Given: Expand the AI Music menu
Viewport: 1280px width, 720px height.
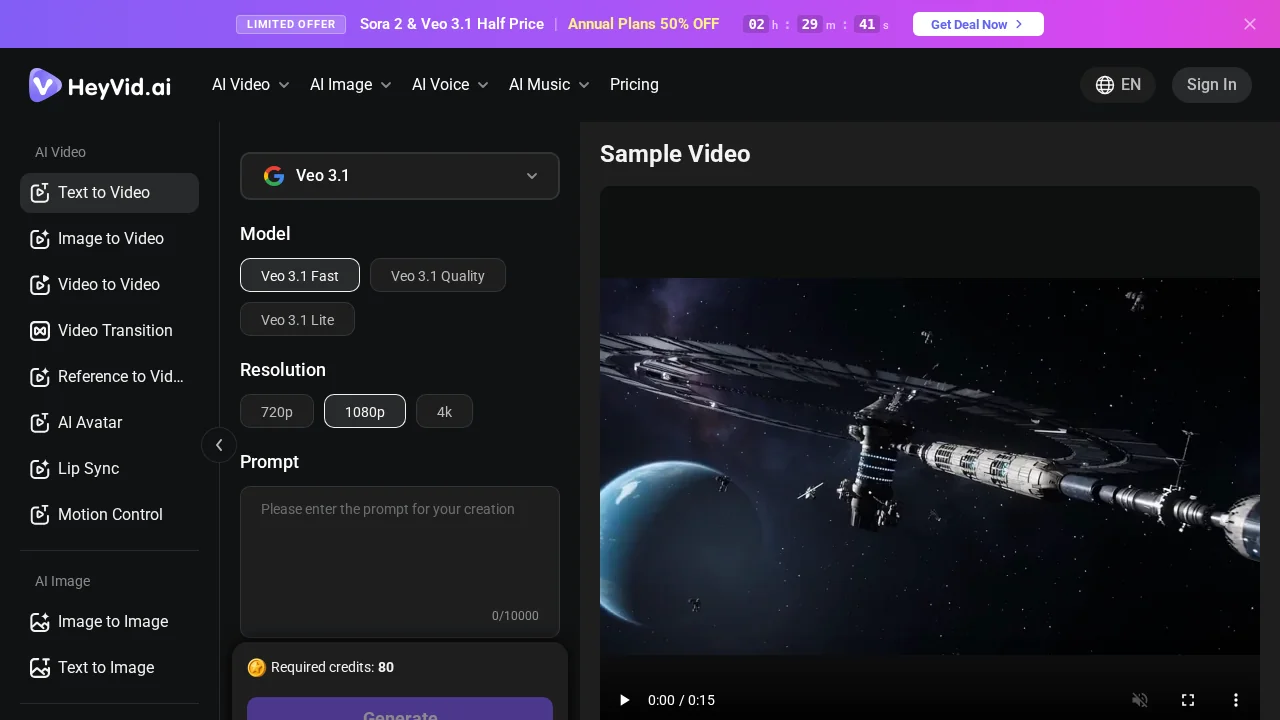Looking at the screenshot, I should click(548, 85).
